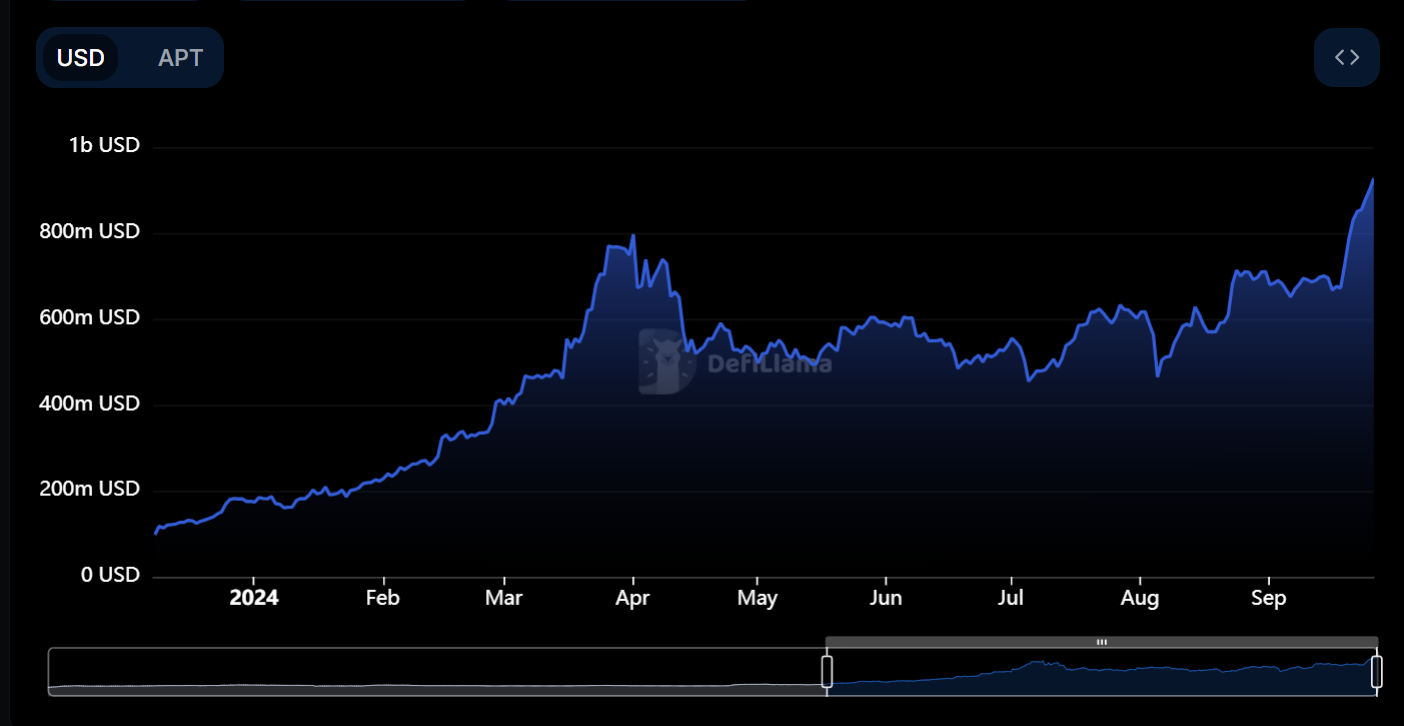Viewport: 1404px width, 726px height.
Task: Click the Feb date axis label
Action: (x=383, y=598)
